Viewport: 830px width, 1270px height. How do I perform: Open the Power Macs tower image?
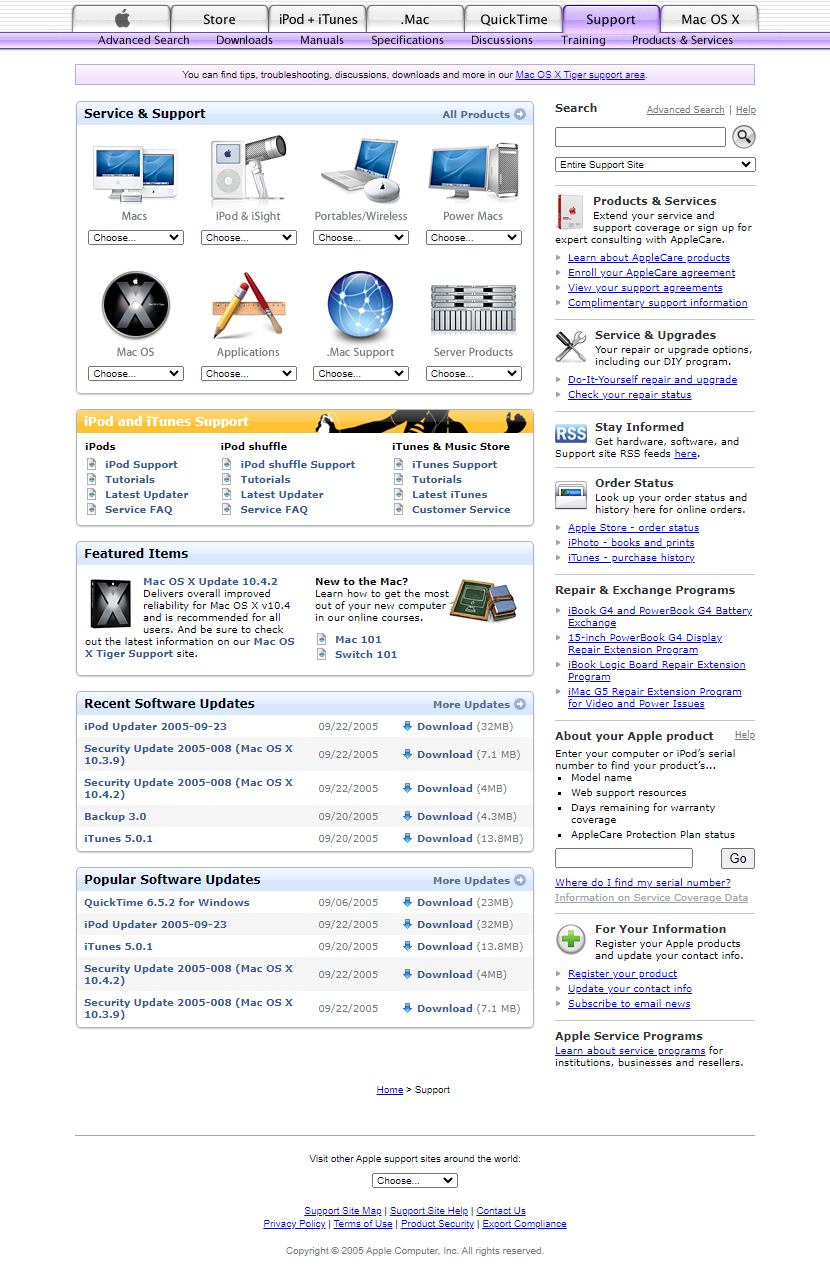[x=473, y=173]
